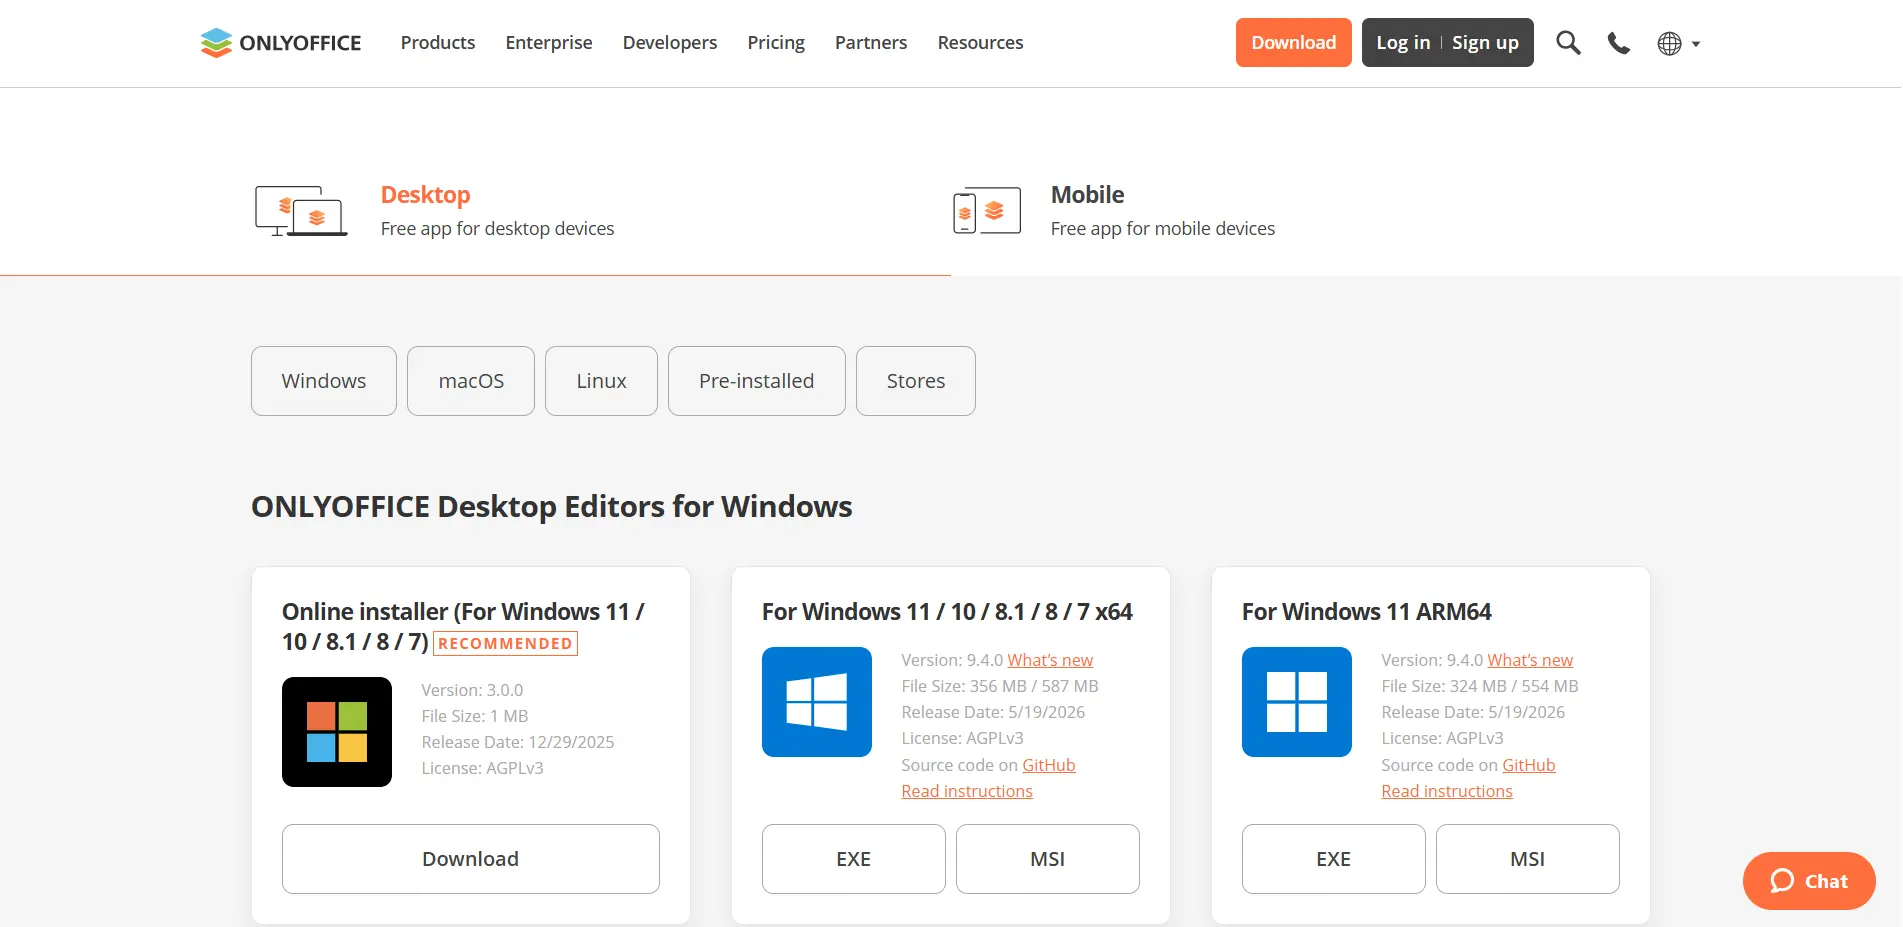The image size is (1903, 927).
Task: Go to the Pricing page
Action: pyautogui.click(x=776, y=43)
